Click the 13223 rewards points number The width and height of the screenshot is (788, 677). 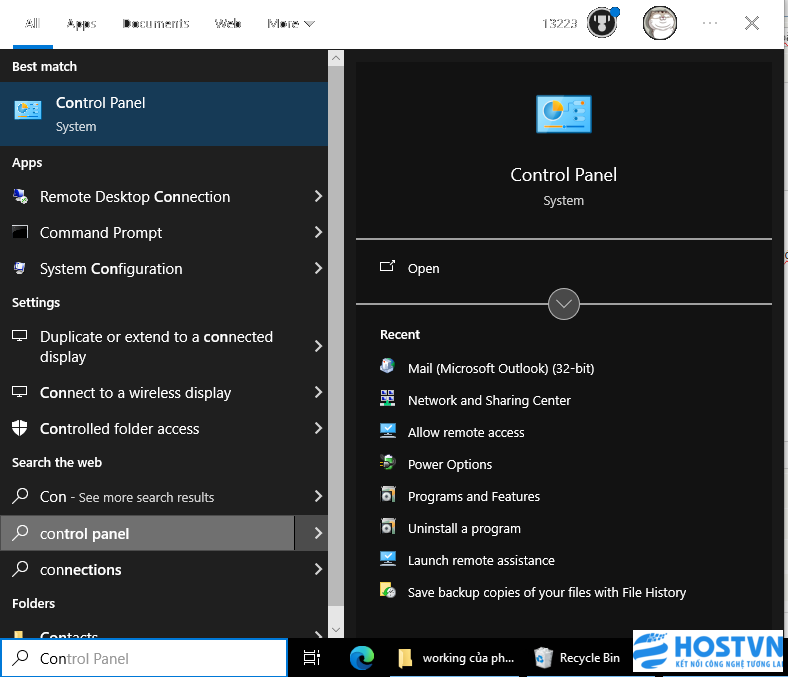pos(559,23)
